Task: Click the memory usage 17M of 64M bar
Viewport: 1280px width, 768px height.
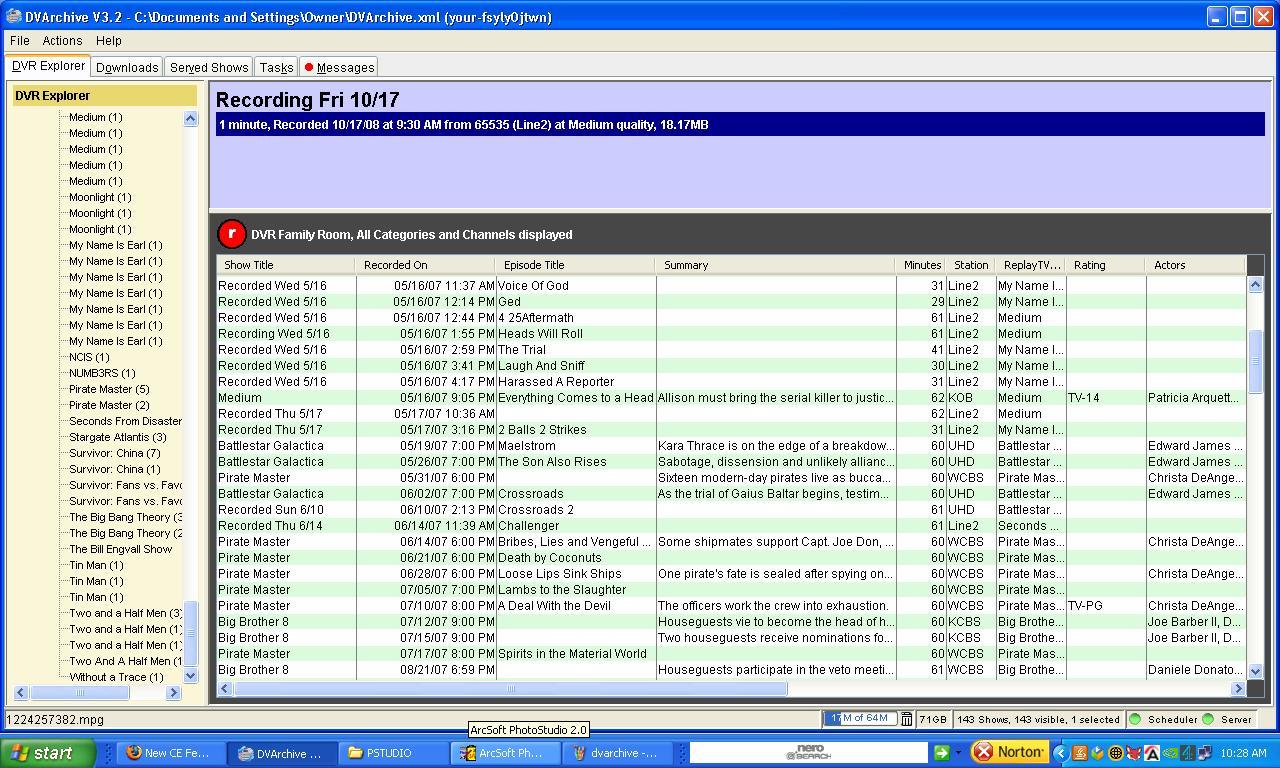Action: (860, 719)
